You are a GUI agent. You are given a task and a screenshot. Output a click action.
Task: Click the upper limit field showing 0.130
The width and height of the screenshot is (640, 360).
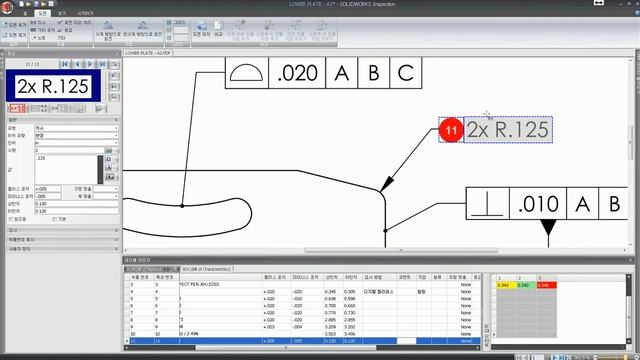point(76,204)
